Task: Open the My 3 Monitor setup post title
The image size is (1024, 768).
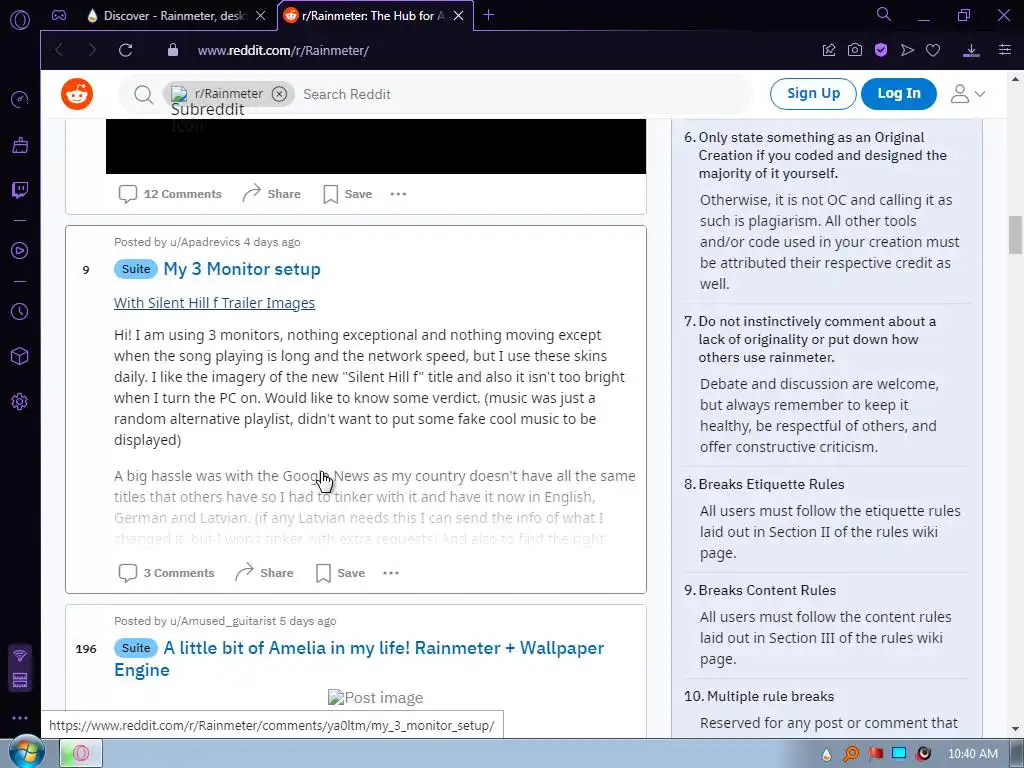Action: 242,269
